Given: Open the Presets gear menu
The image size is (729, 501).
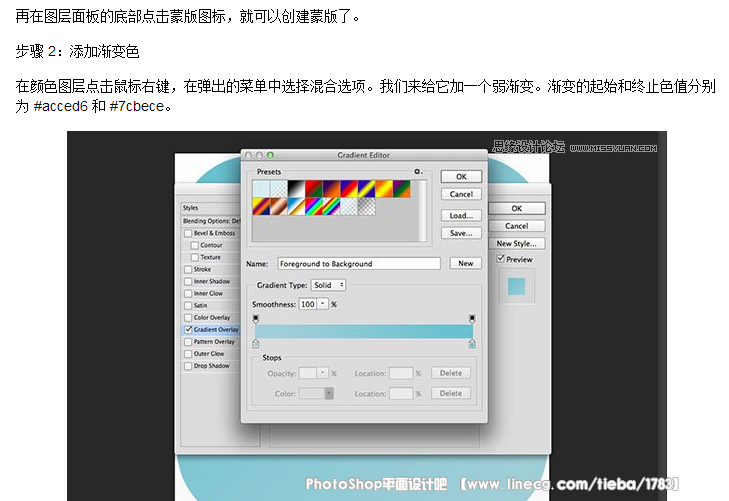Looking at the screenshot, I should [419, 172].
